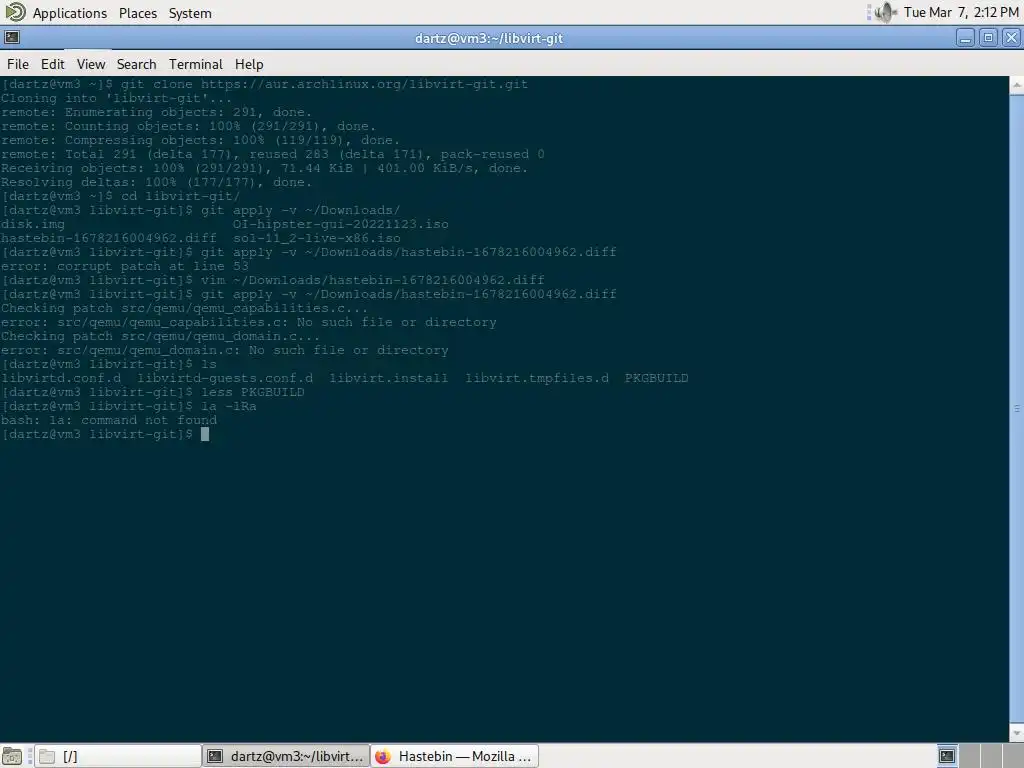Image resolution: width=1024 pixels, height=768 pixels.
Task: Maximize the terminal window
Action: point(988,38)
